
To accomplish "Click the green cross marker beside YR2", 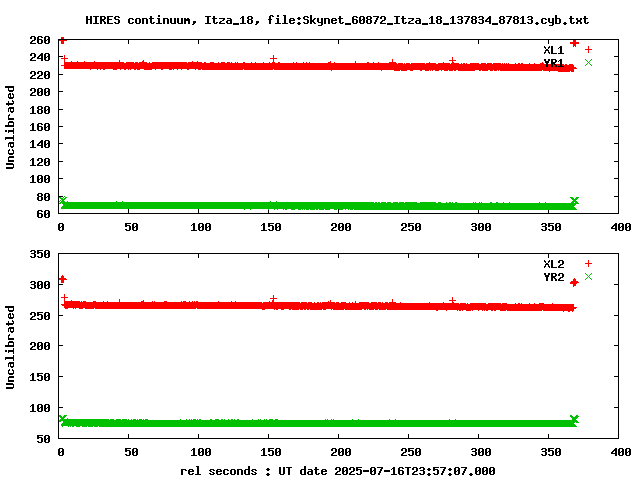I will coord(588,277).
